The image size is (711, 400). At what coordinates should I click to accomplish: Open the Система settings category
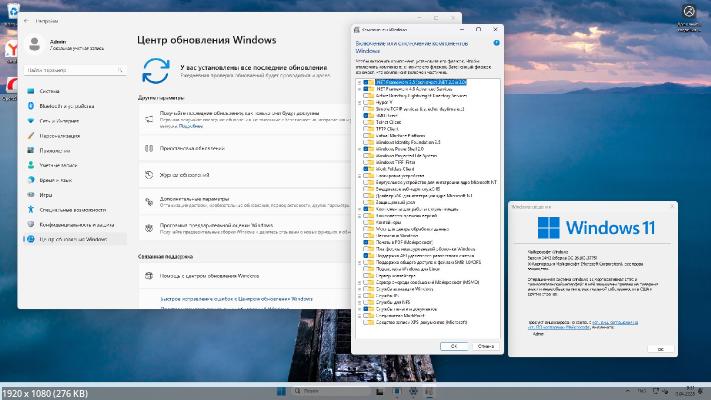pyautogui.click(x=50, y=90)
